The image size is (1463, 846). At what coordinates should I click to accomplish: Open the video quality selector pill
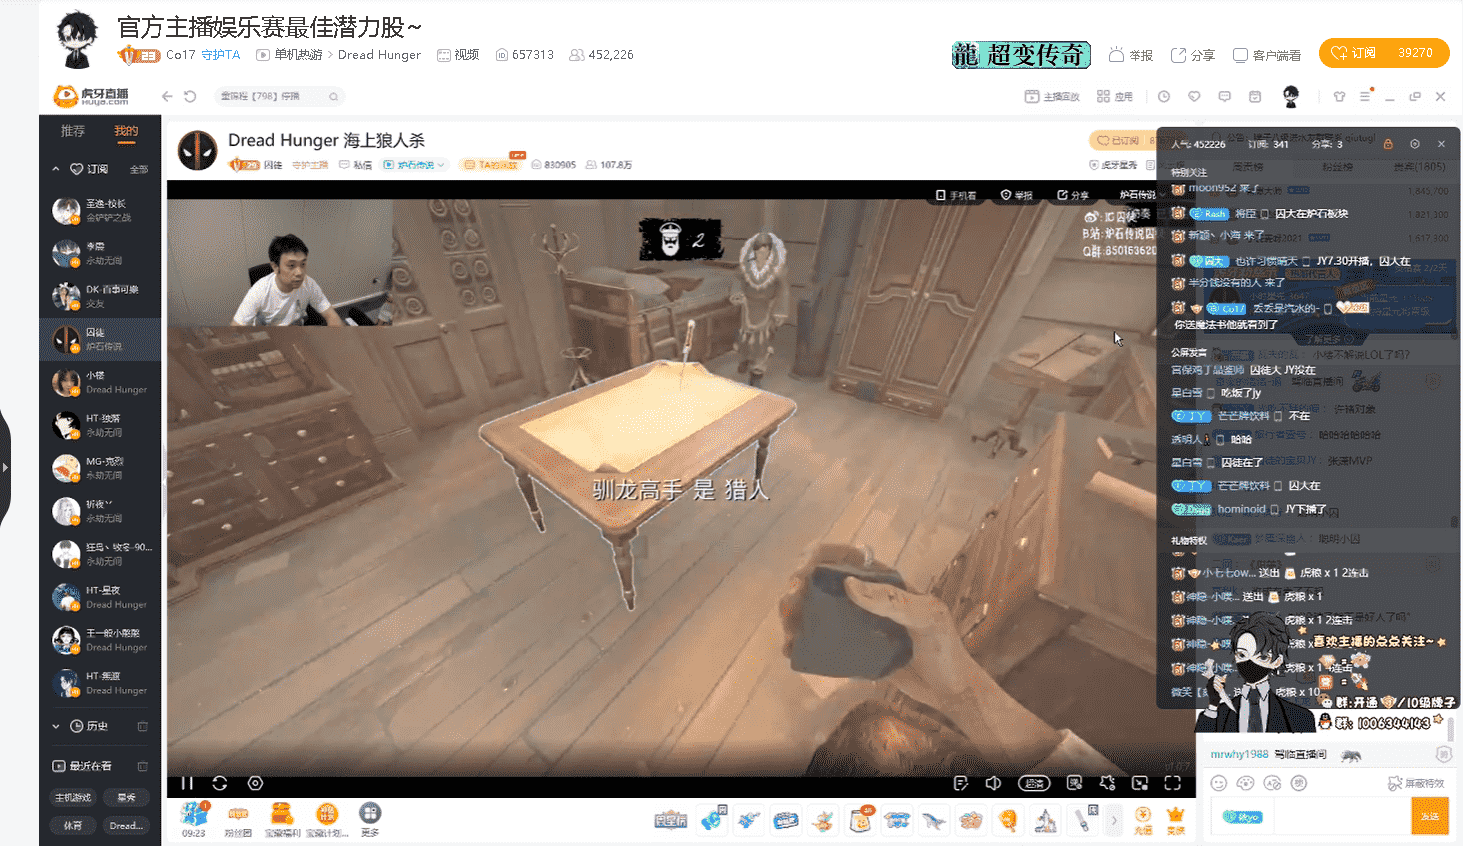1034,783
